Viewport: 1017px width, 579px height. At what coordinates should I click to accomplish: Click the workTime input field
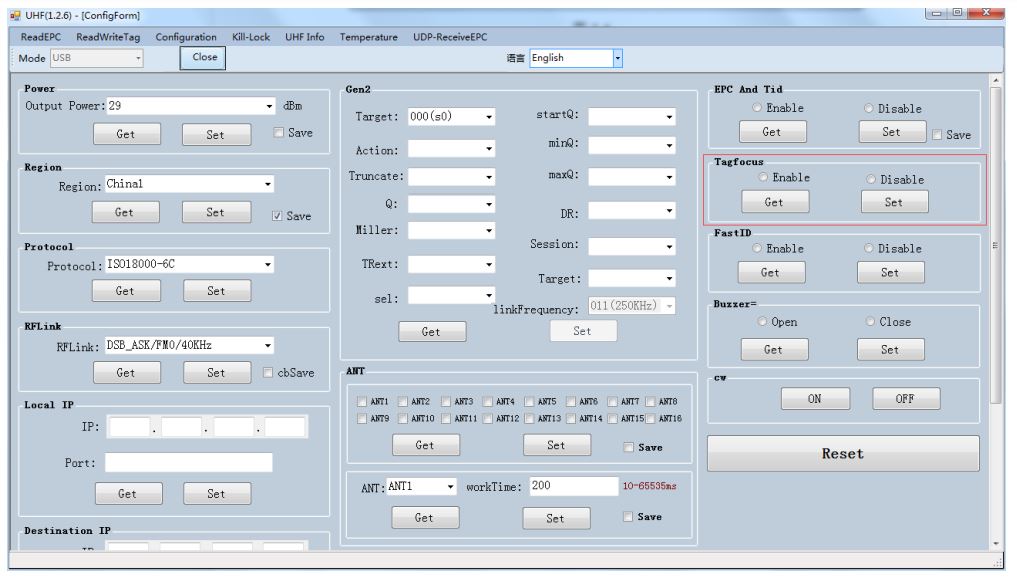pyautogui.click(x=572, y=486)
